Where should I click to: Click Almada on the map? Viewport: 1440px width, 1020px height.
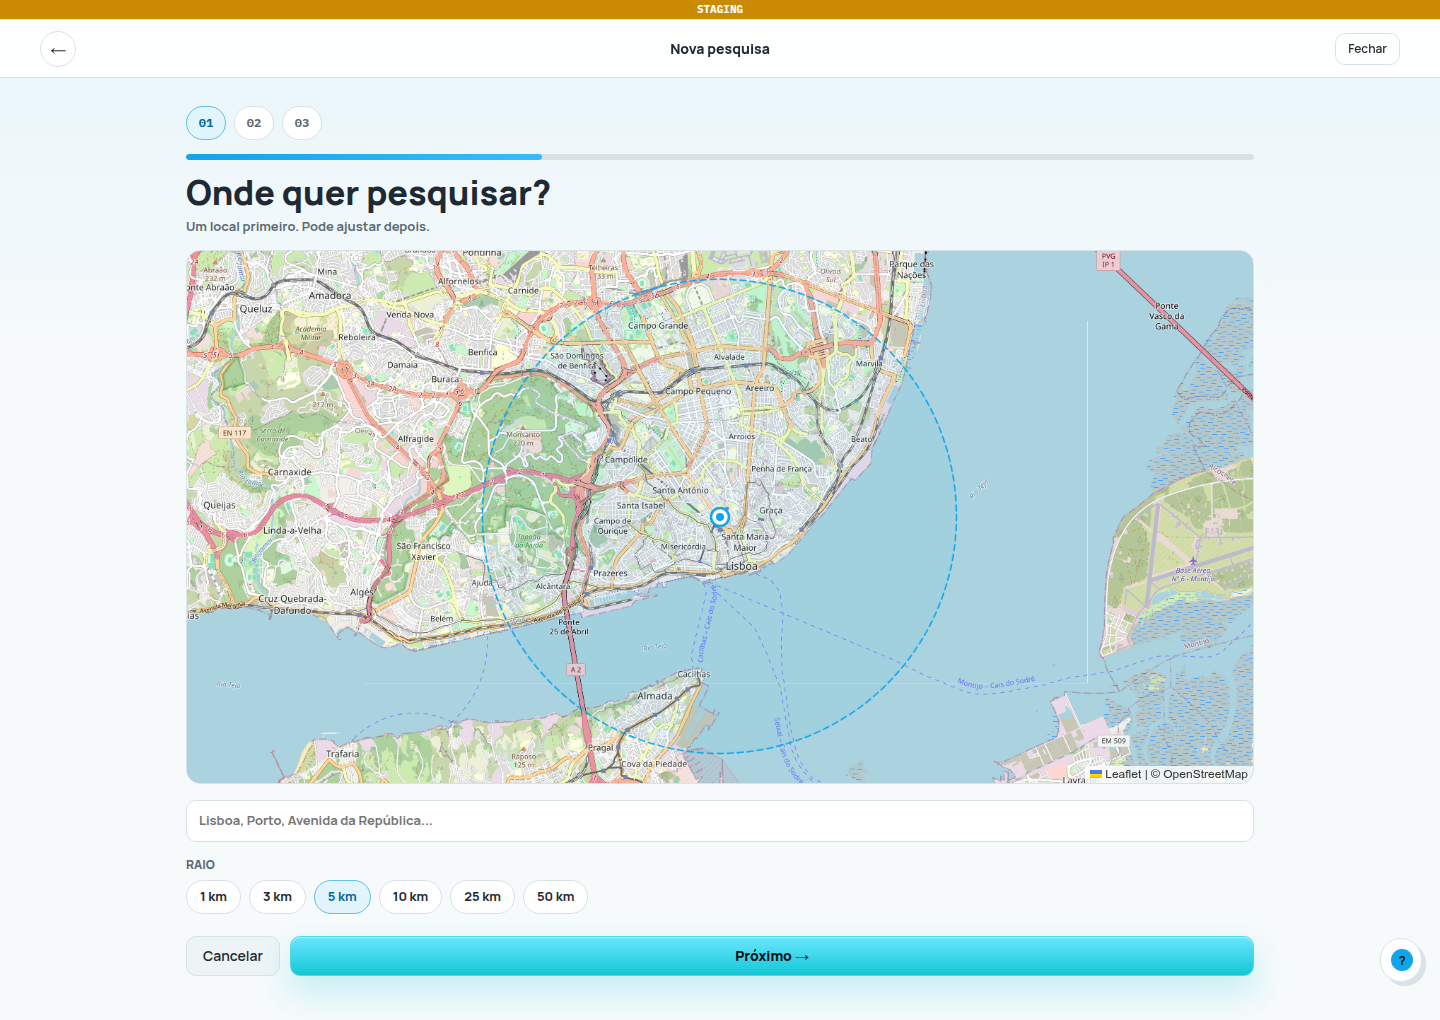(x=655, y=696)
